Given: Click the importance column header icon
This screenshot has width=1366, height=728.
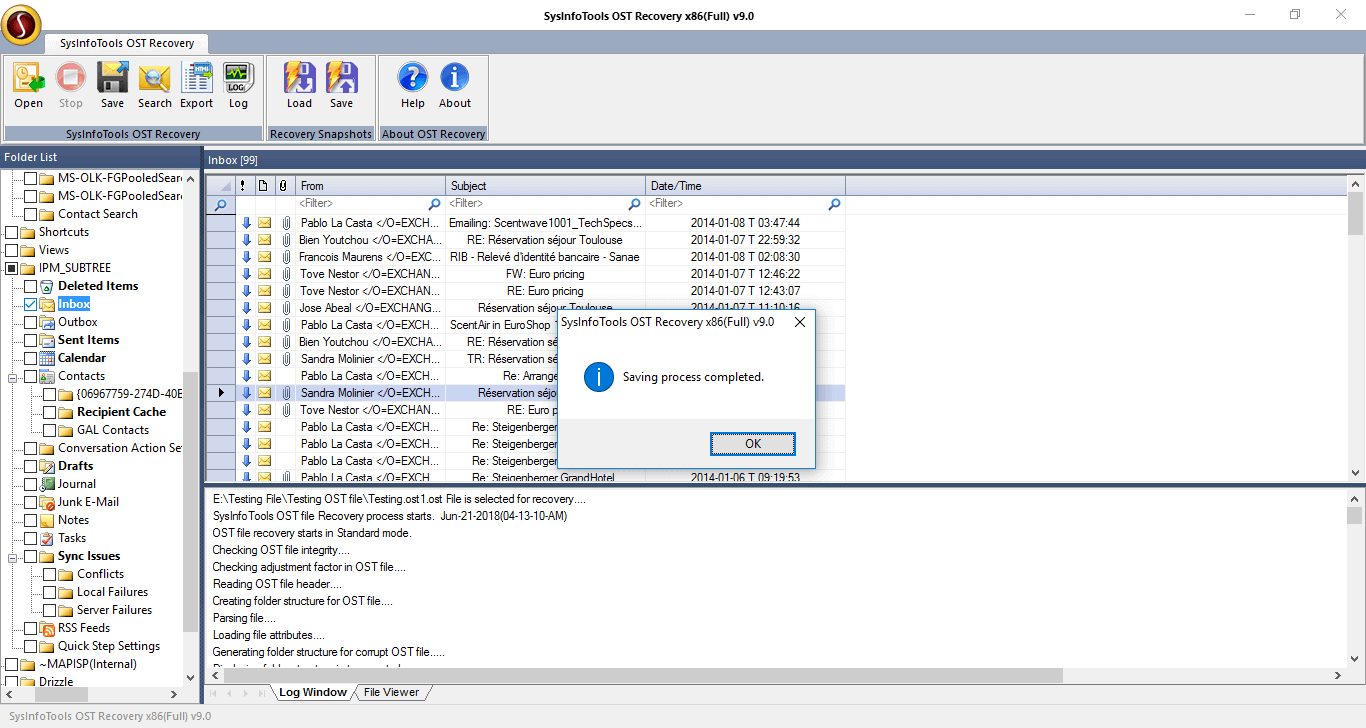Looking at the screenshot, I should tap(244, 186).
